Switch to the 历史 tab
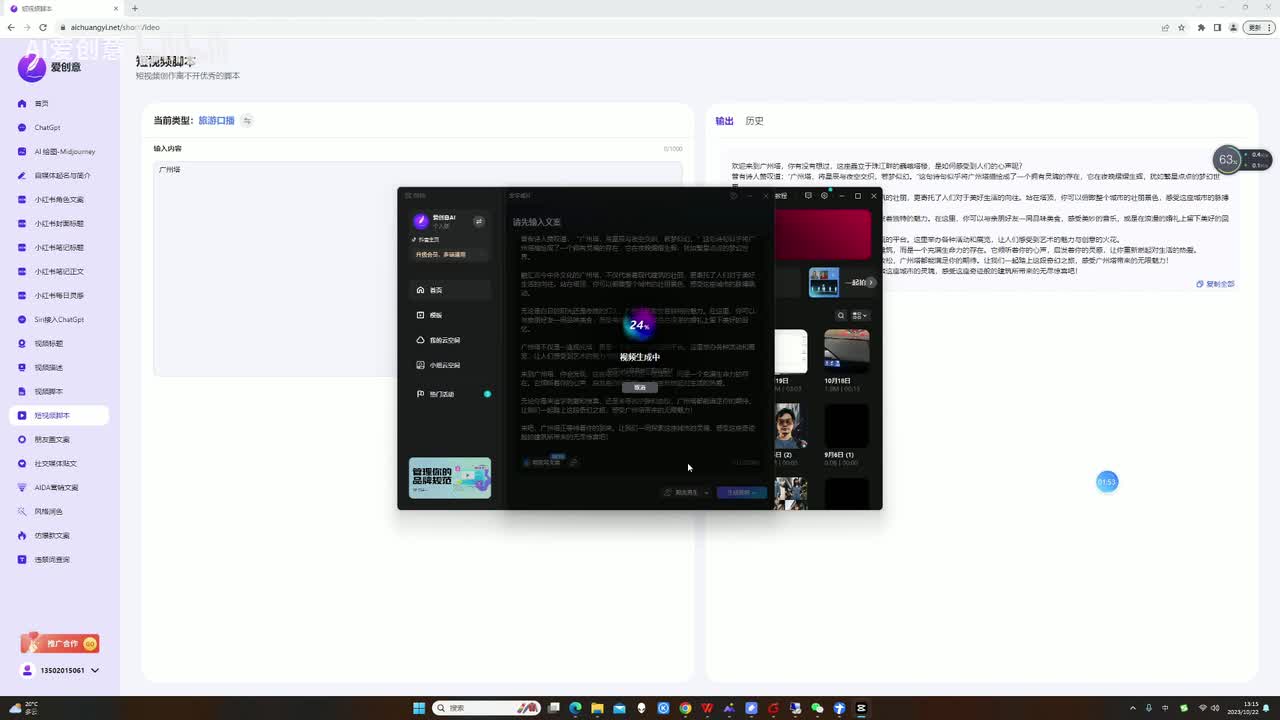Viewport: 1280px width, 720px height. 754,121
